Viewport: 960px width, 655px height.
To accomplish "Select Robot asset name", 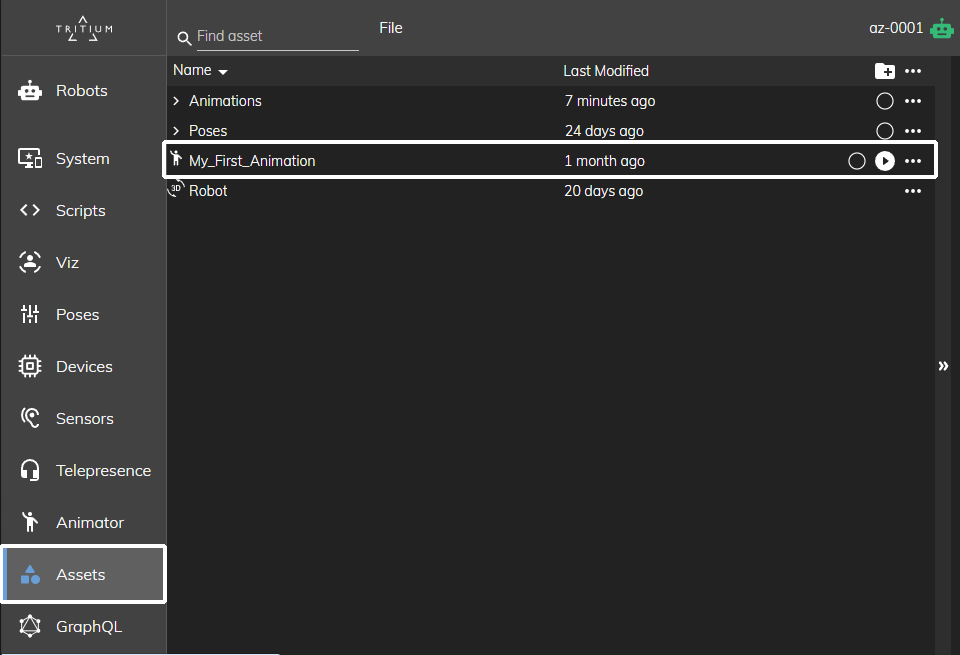I will point(208,191).
